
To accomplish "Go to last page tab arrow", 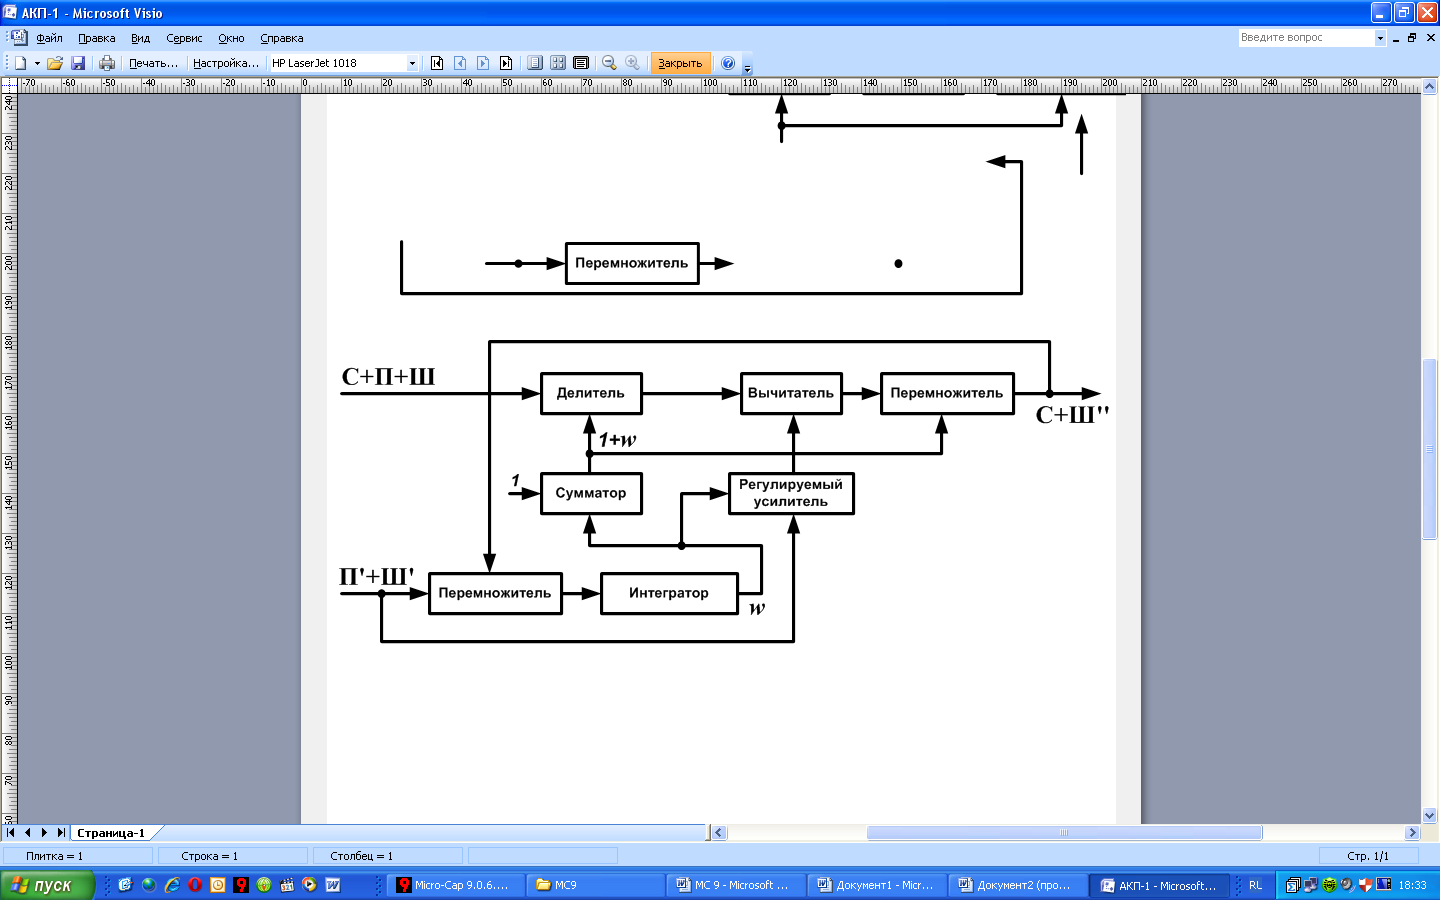I will pos(61,832).
